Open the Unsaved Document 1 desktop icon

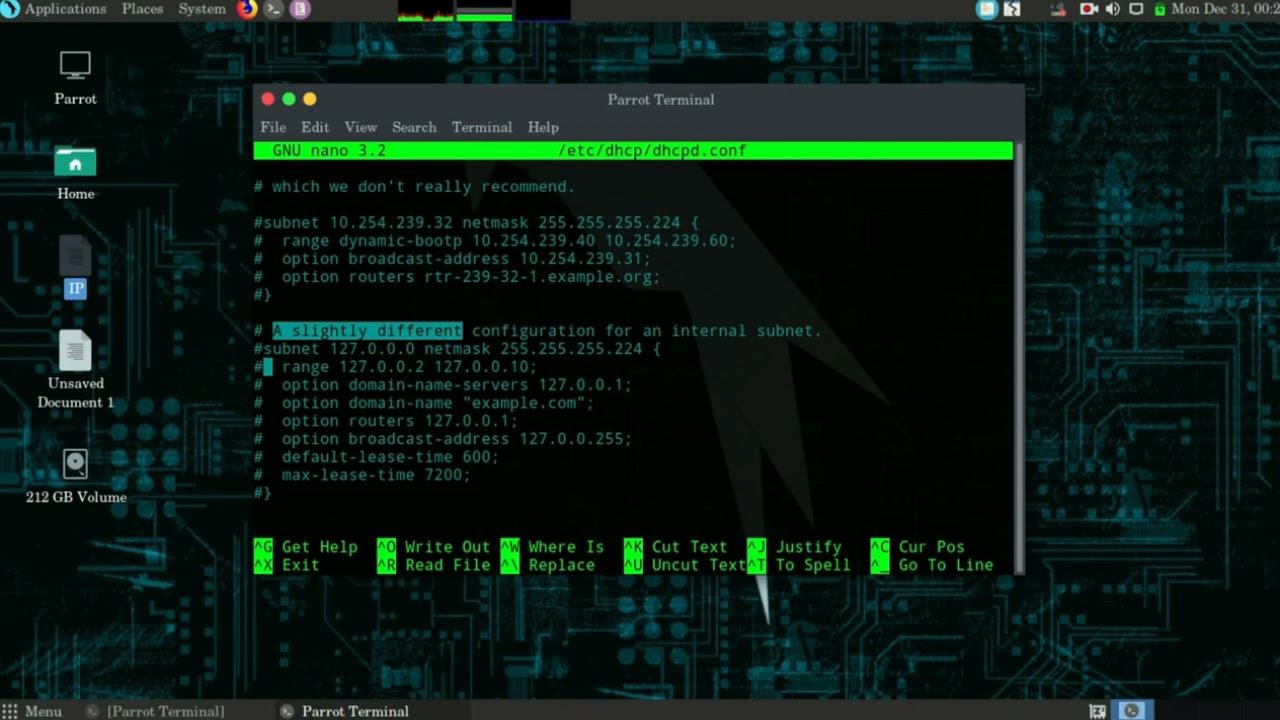[75, 369]
